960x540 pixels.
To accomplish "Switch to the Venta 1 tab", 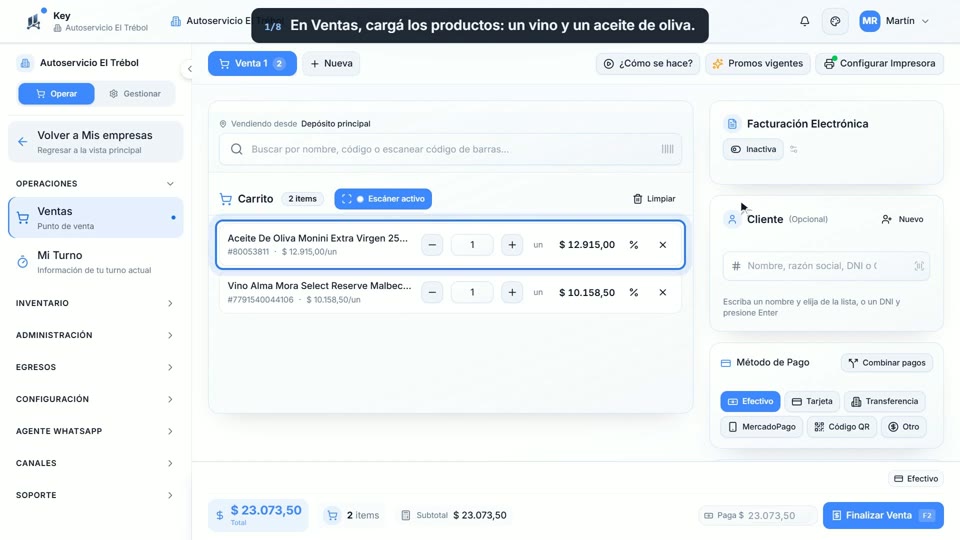I will (252, 63).
